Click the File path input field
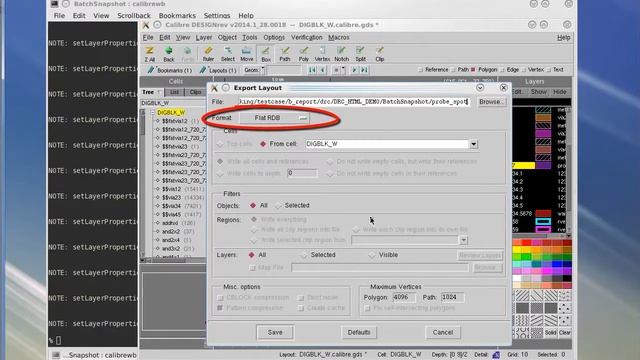 (354, 102)
